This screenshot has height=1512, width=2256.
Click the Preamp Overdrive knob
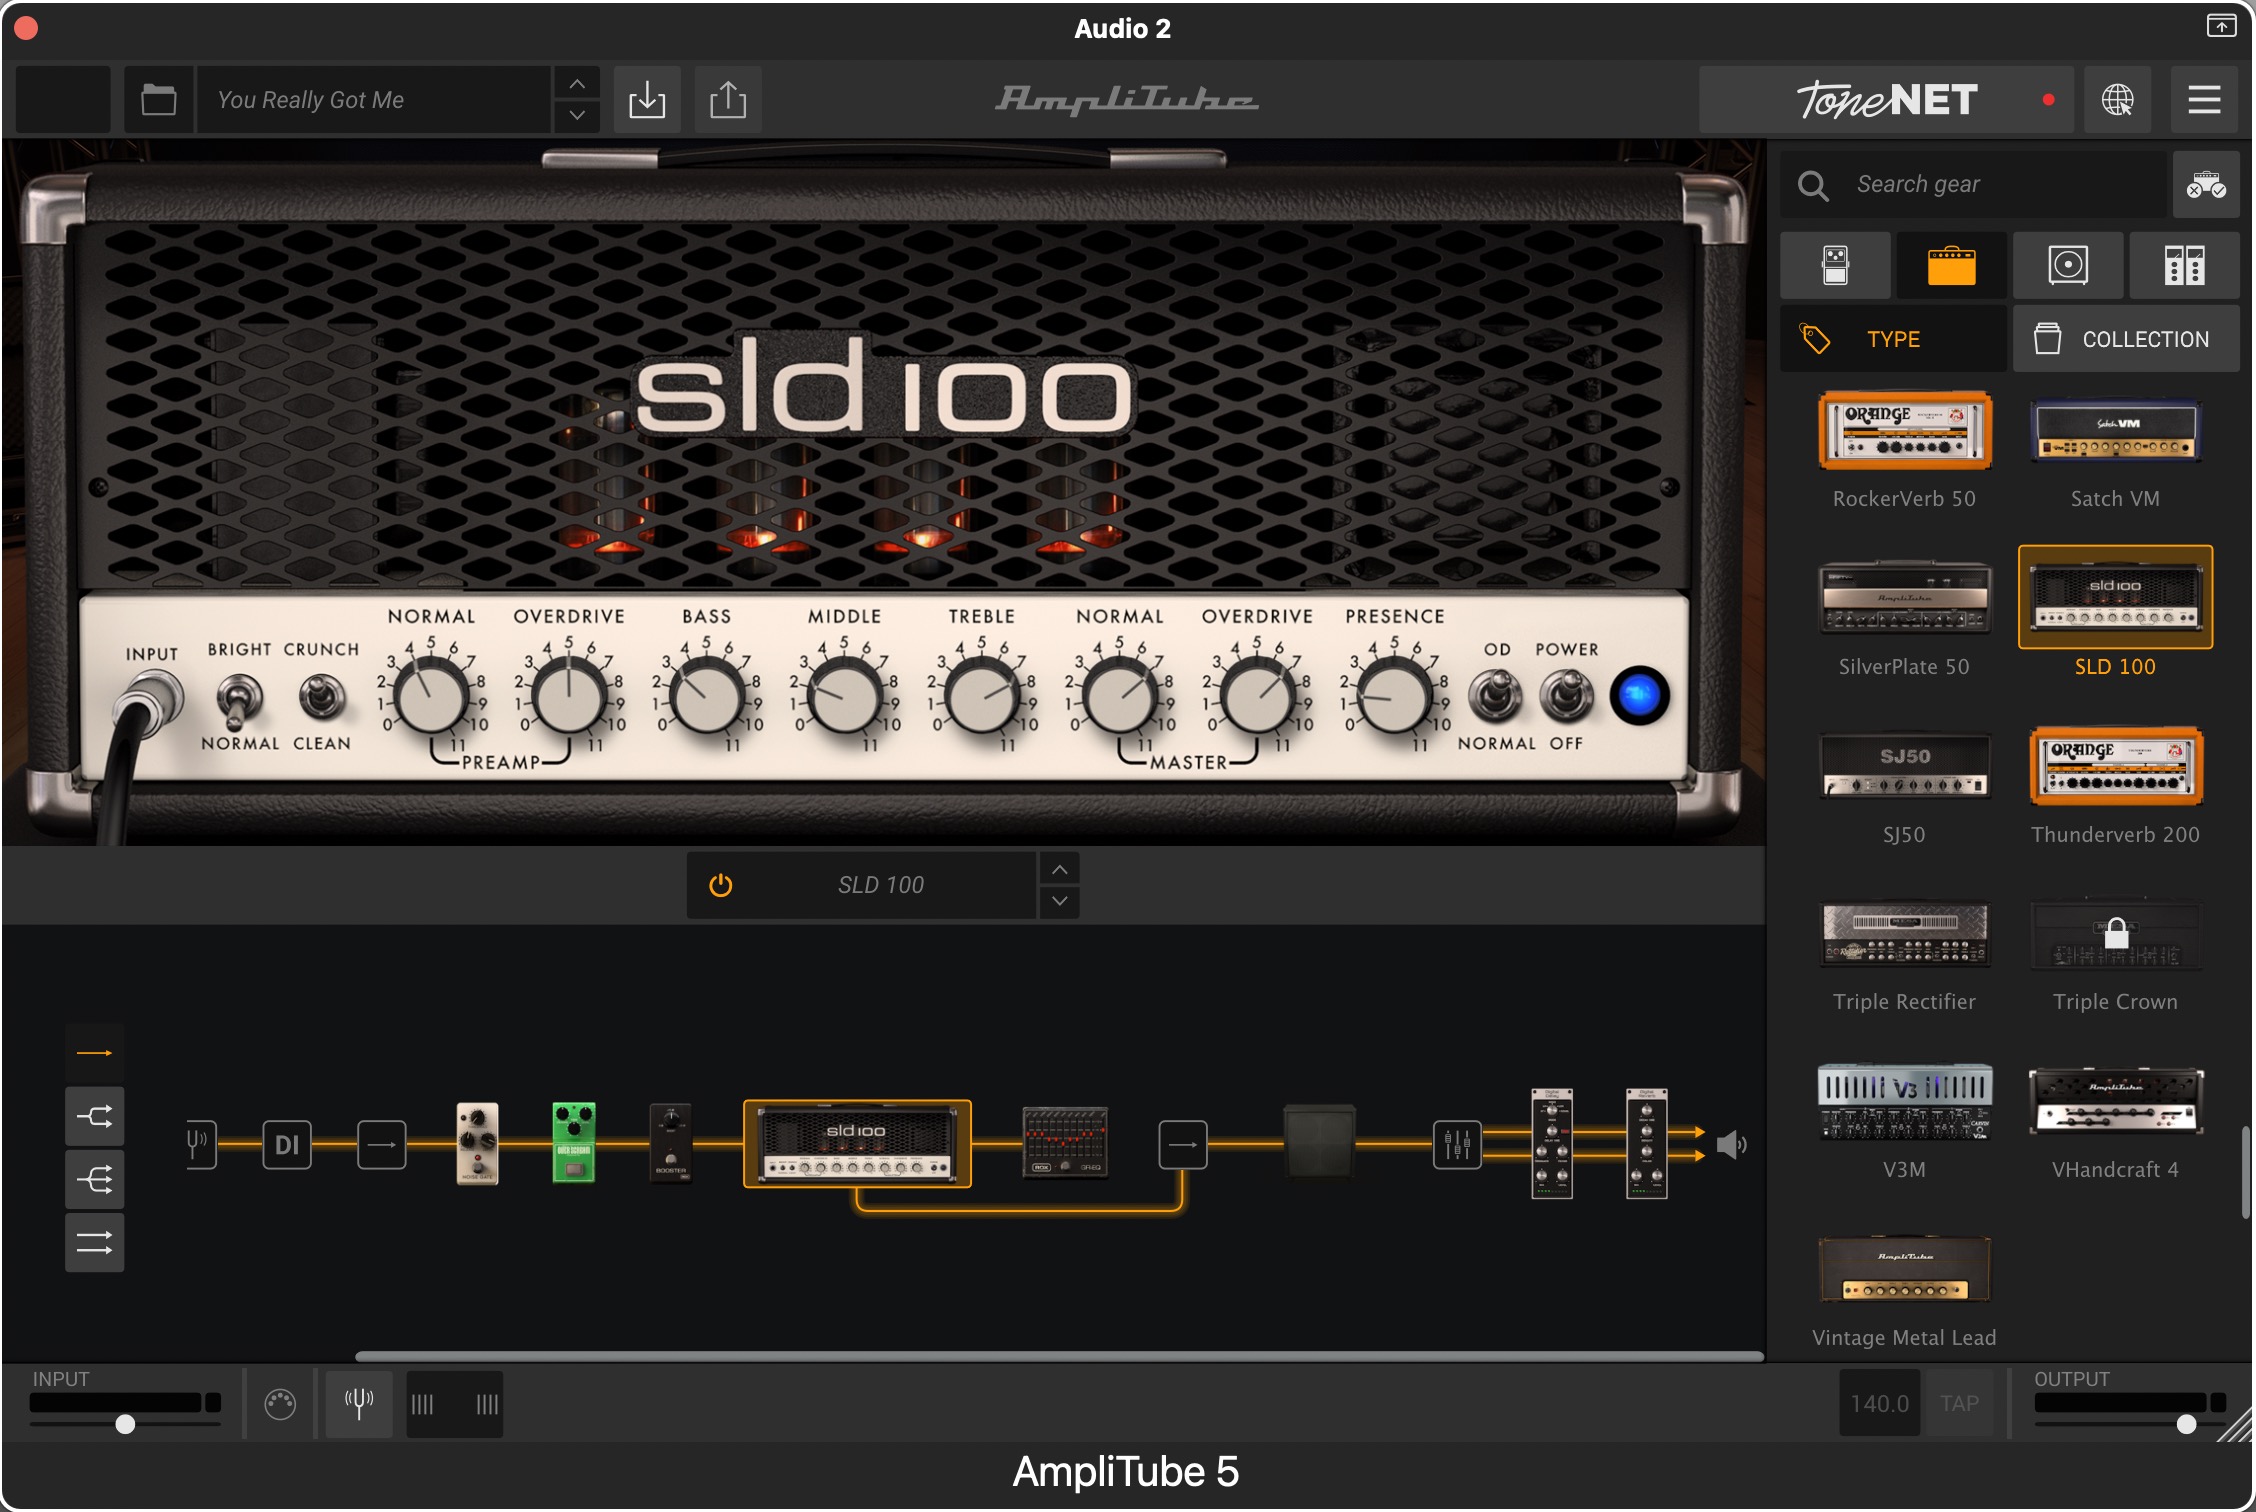[x=568, y=697]
